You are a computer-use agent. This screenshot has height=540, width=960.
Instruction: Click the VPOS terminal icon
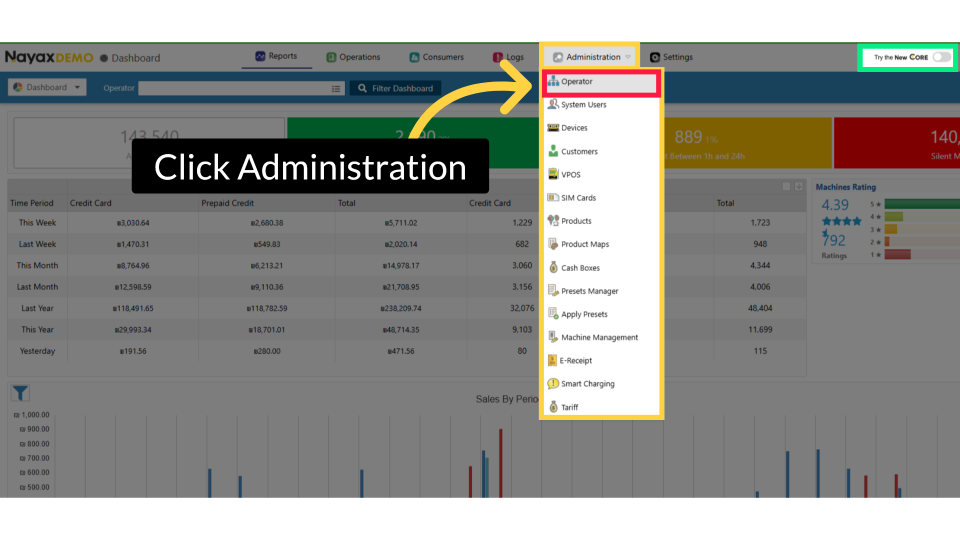point(553,174)
